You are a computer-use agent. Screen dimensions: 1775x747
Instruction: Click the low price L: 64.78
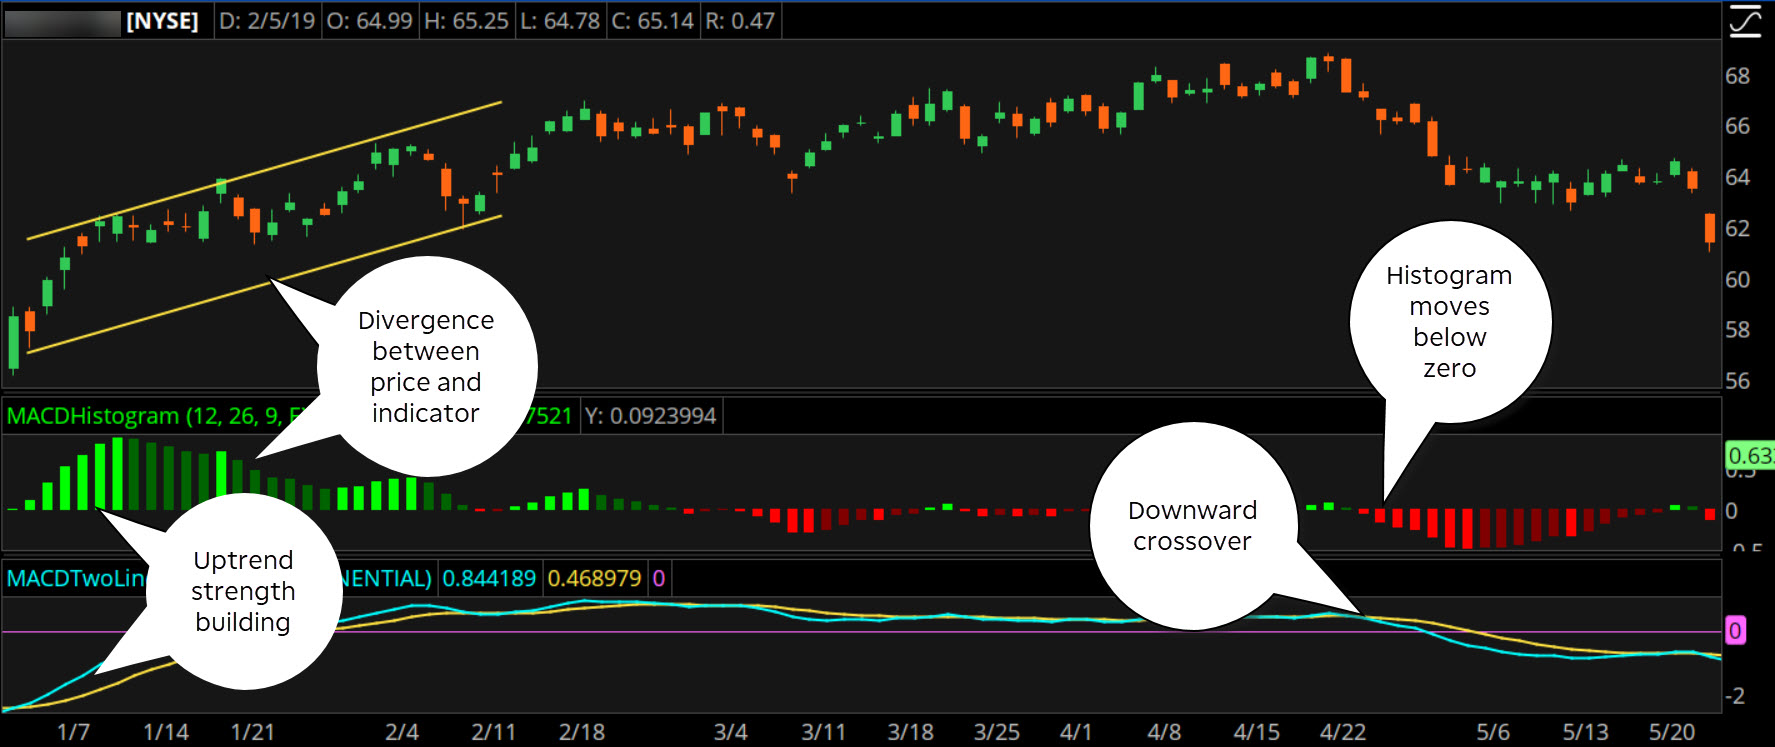coord(560,21)
